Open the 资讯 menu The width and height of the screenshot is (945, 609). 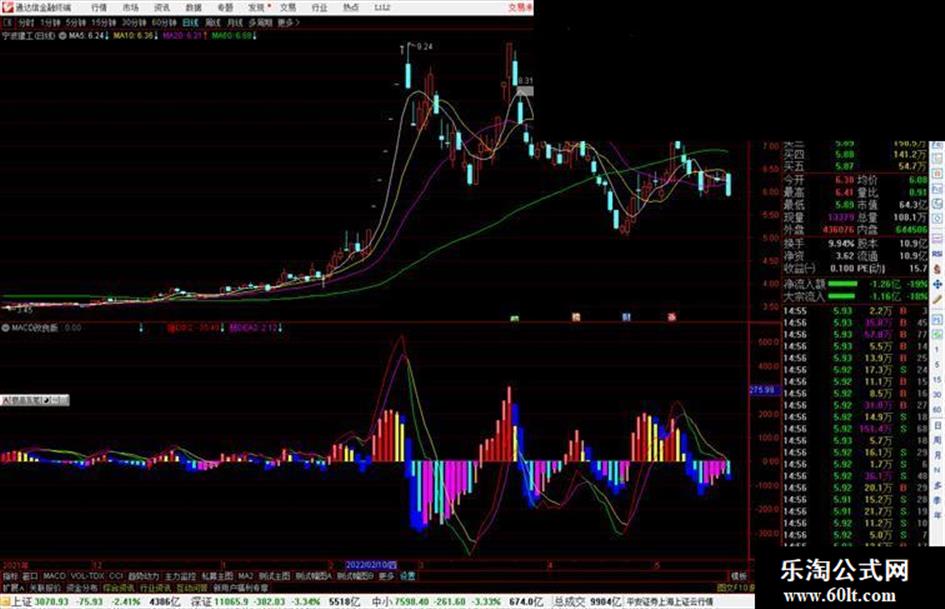pos(162,7)
